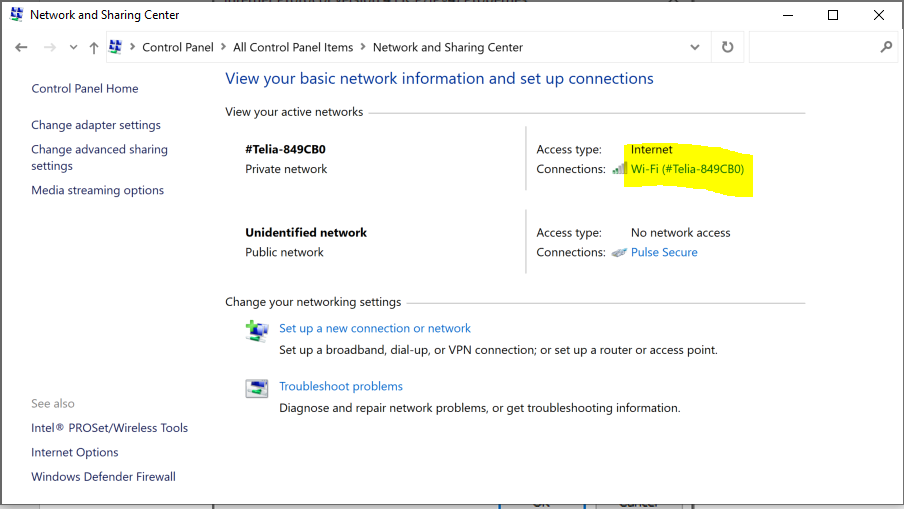Open Change adapter settings

click(96, 125)
